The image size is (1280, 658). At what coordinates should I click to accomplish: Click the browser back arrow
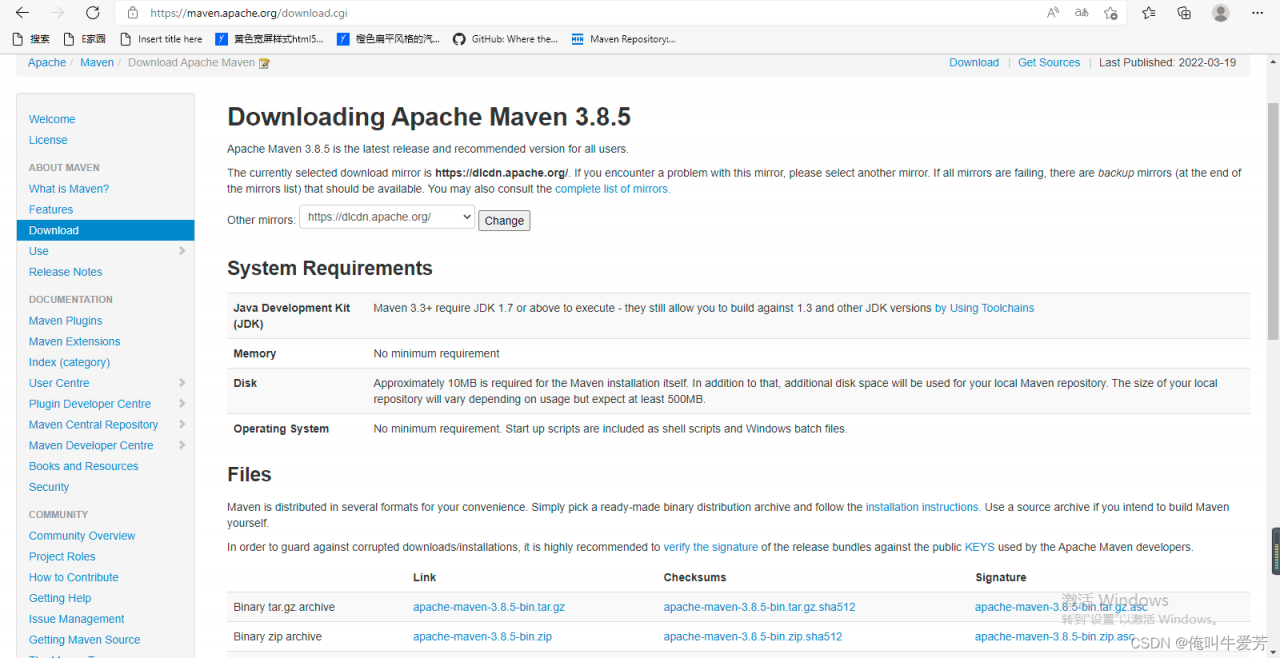(22, 13)
